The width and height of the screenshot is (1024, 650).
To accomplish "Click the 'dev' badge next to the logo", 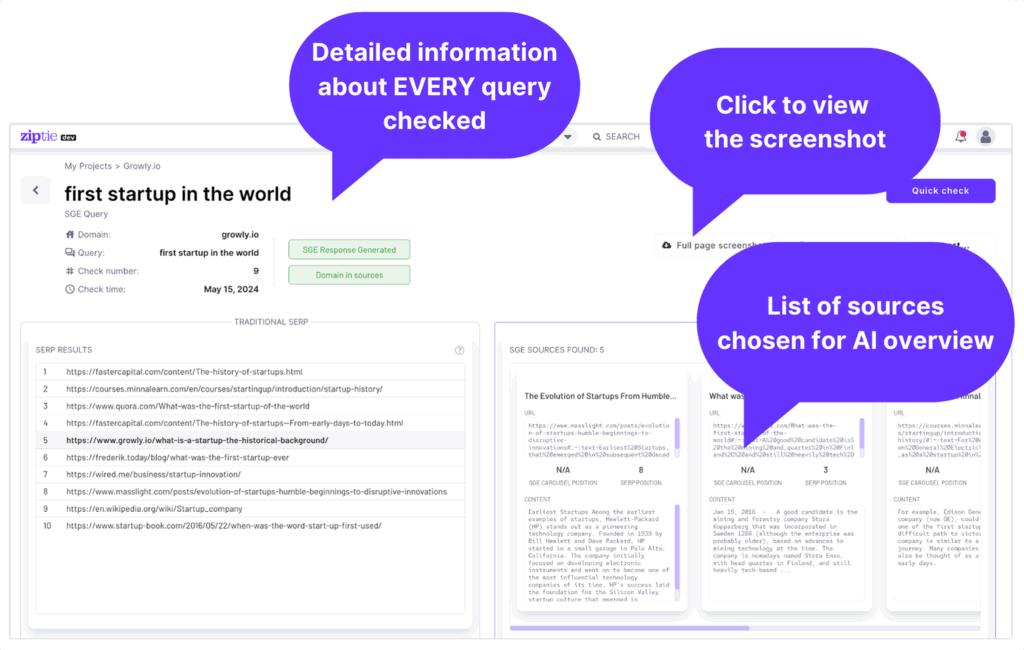I will pos(69,136).
